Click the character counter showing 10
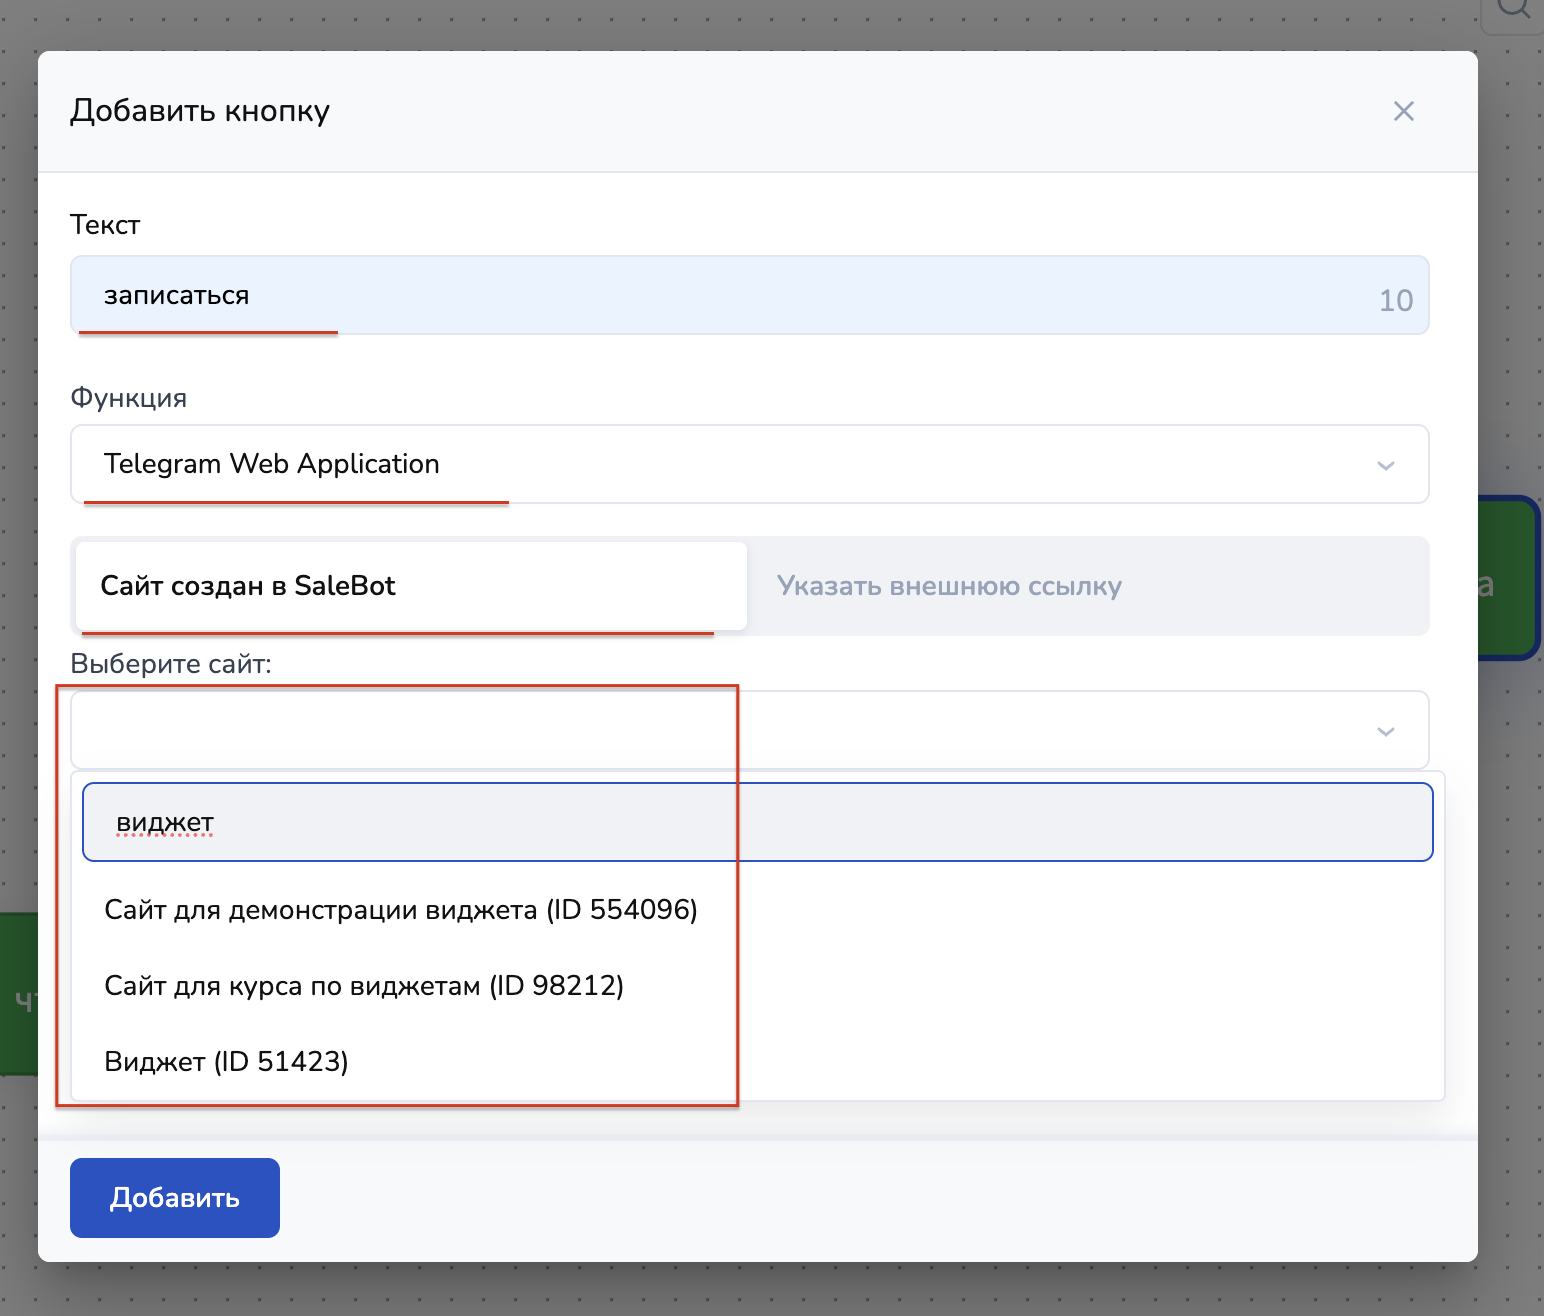 pyautogui.click(x=1395, y=301)
